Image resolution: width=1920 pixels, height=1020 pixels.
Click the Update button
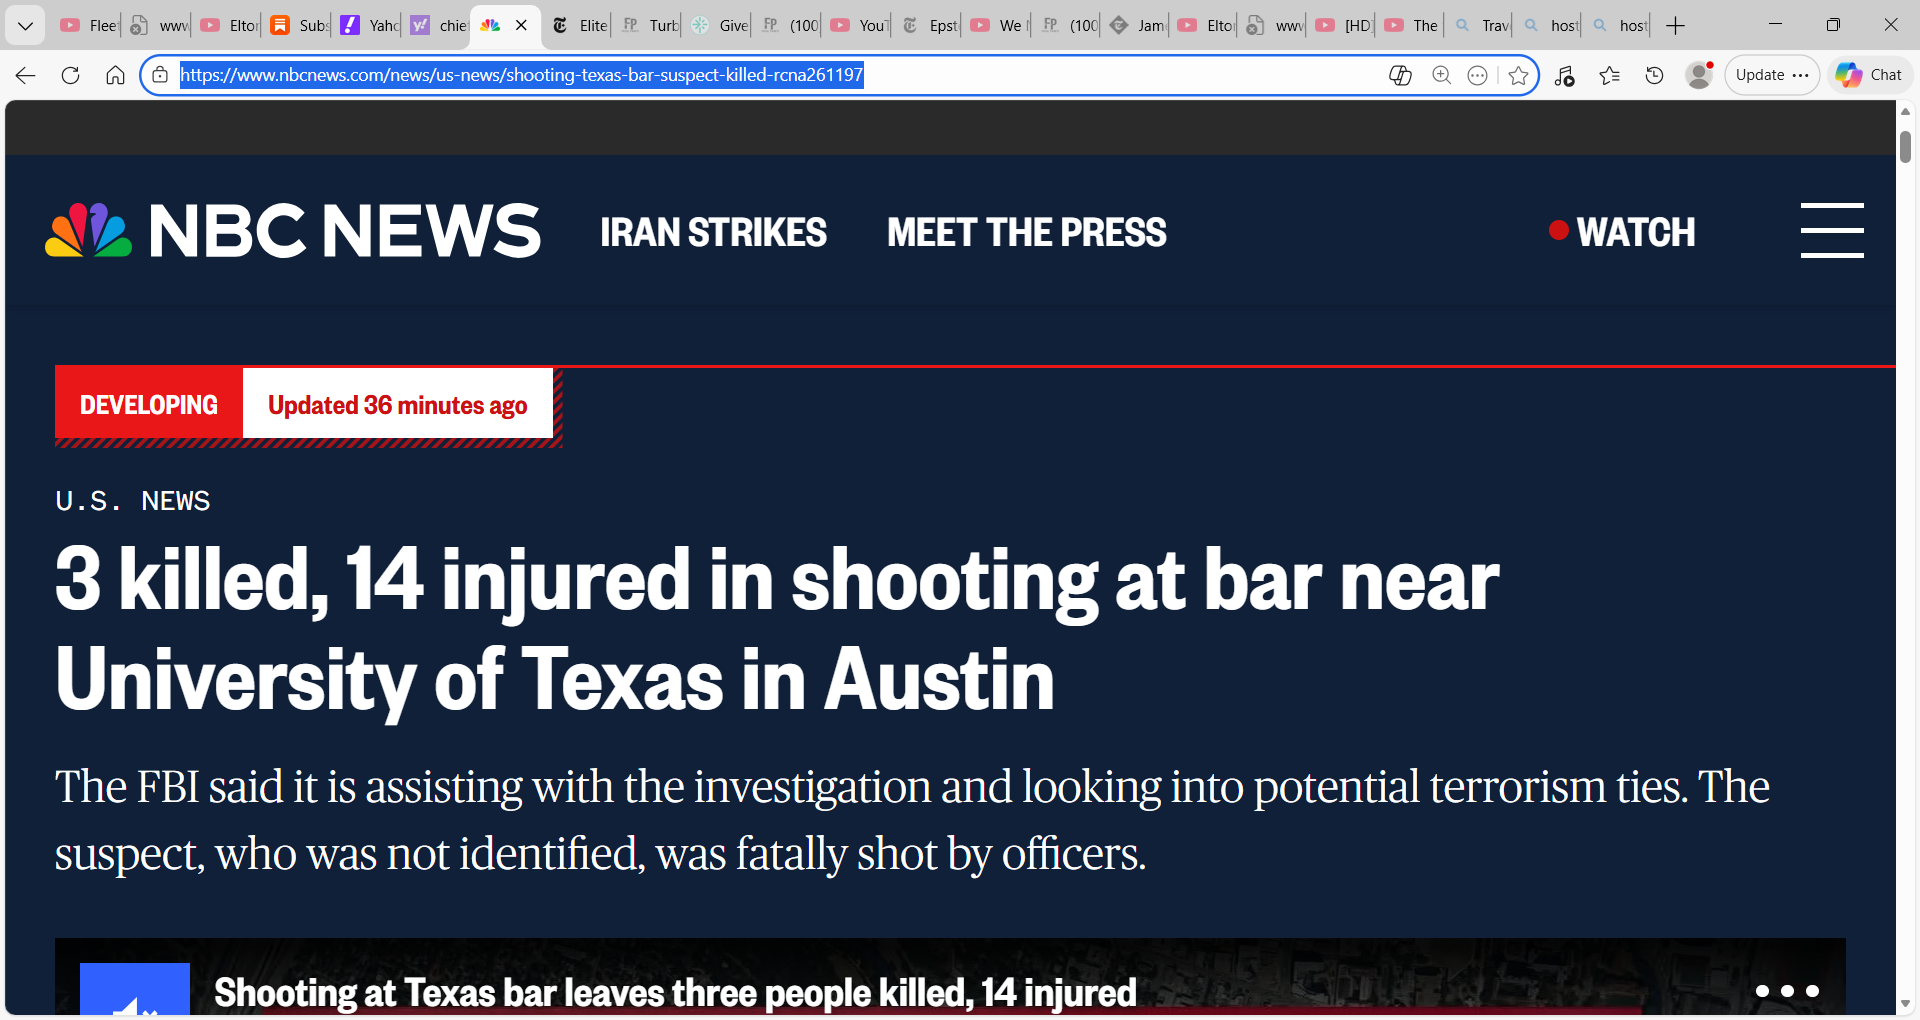[1772, 75]
